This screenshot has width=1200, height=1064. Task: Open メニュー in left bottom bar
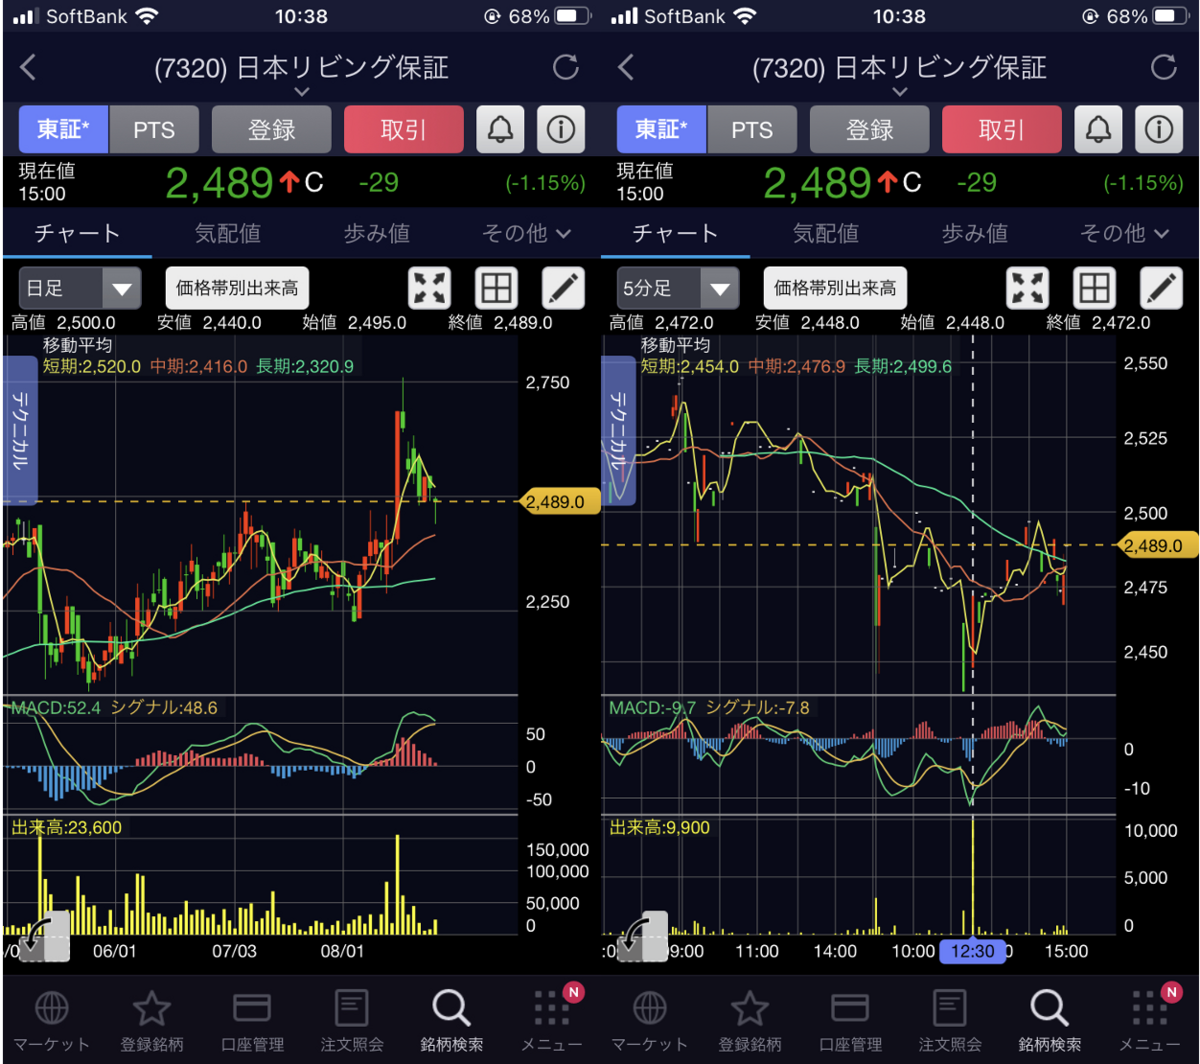(552, 1021)
